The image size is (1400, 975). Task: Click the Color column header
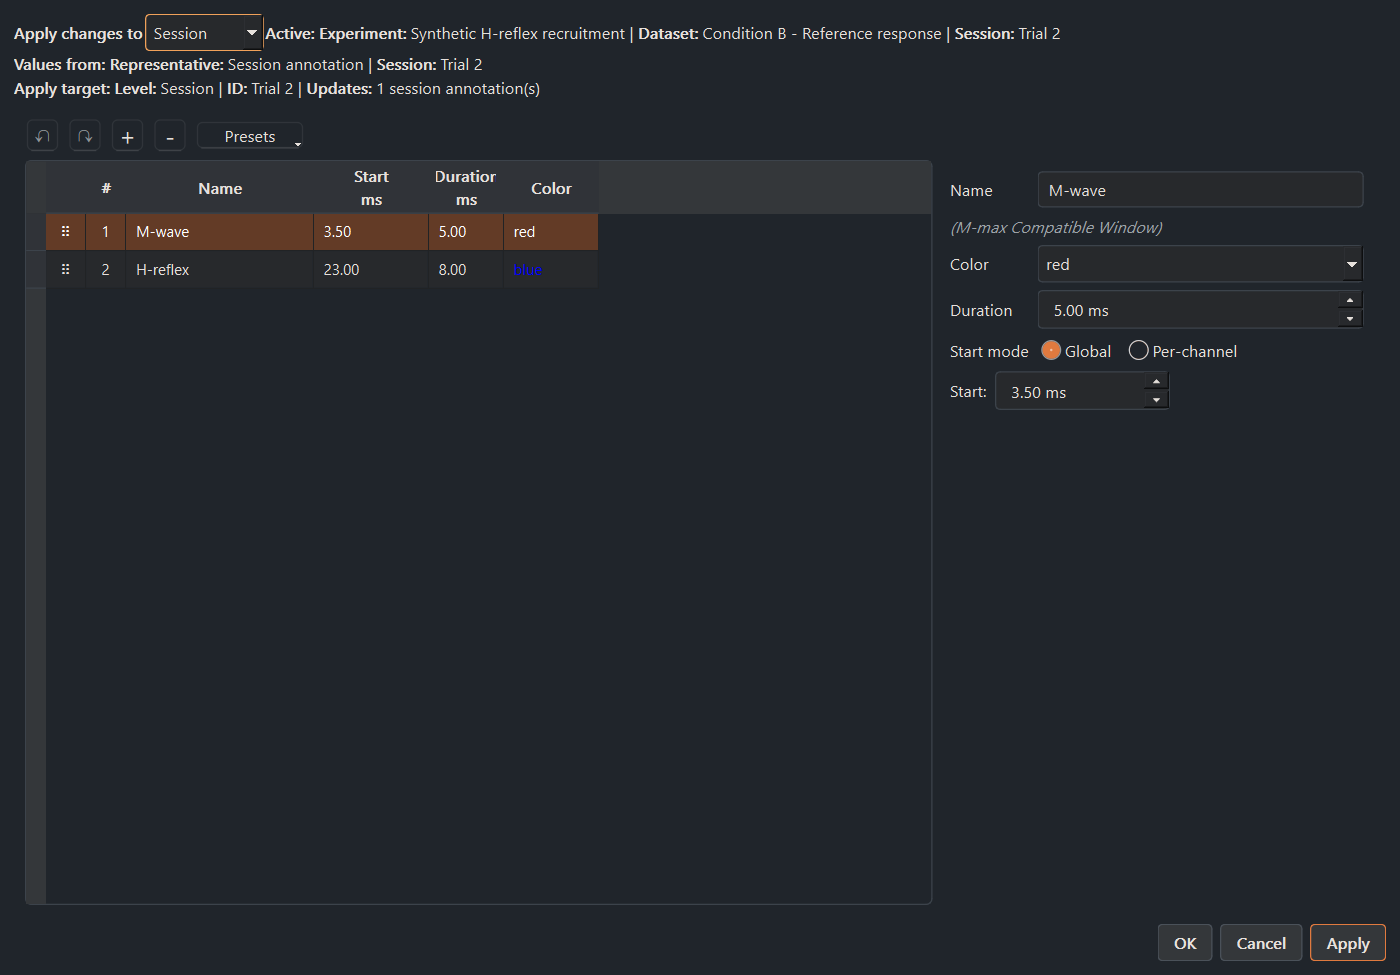coord(551,188)
